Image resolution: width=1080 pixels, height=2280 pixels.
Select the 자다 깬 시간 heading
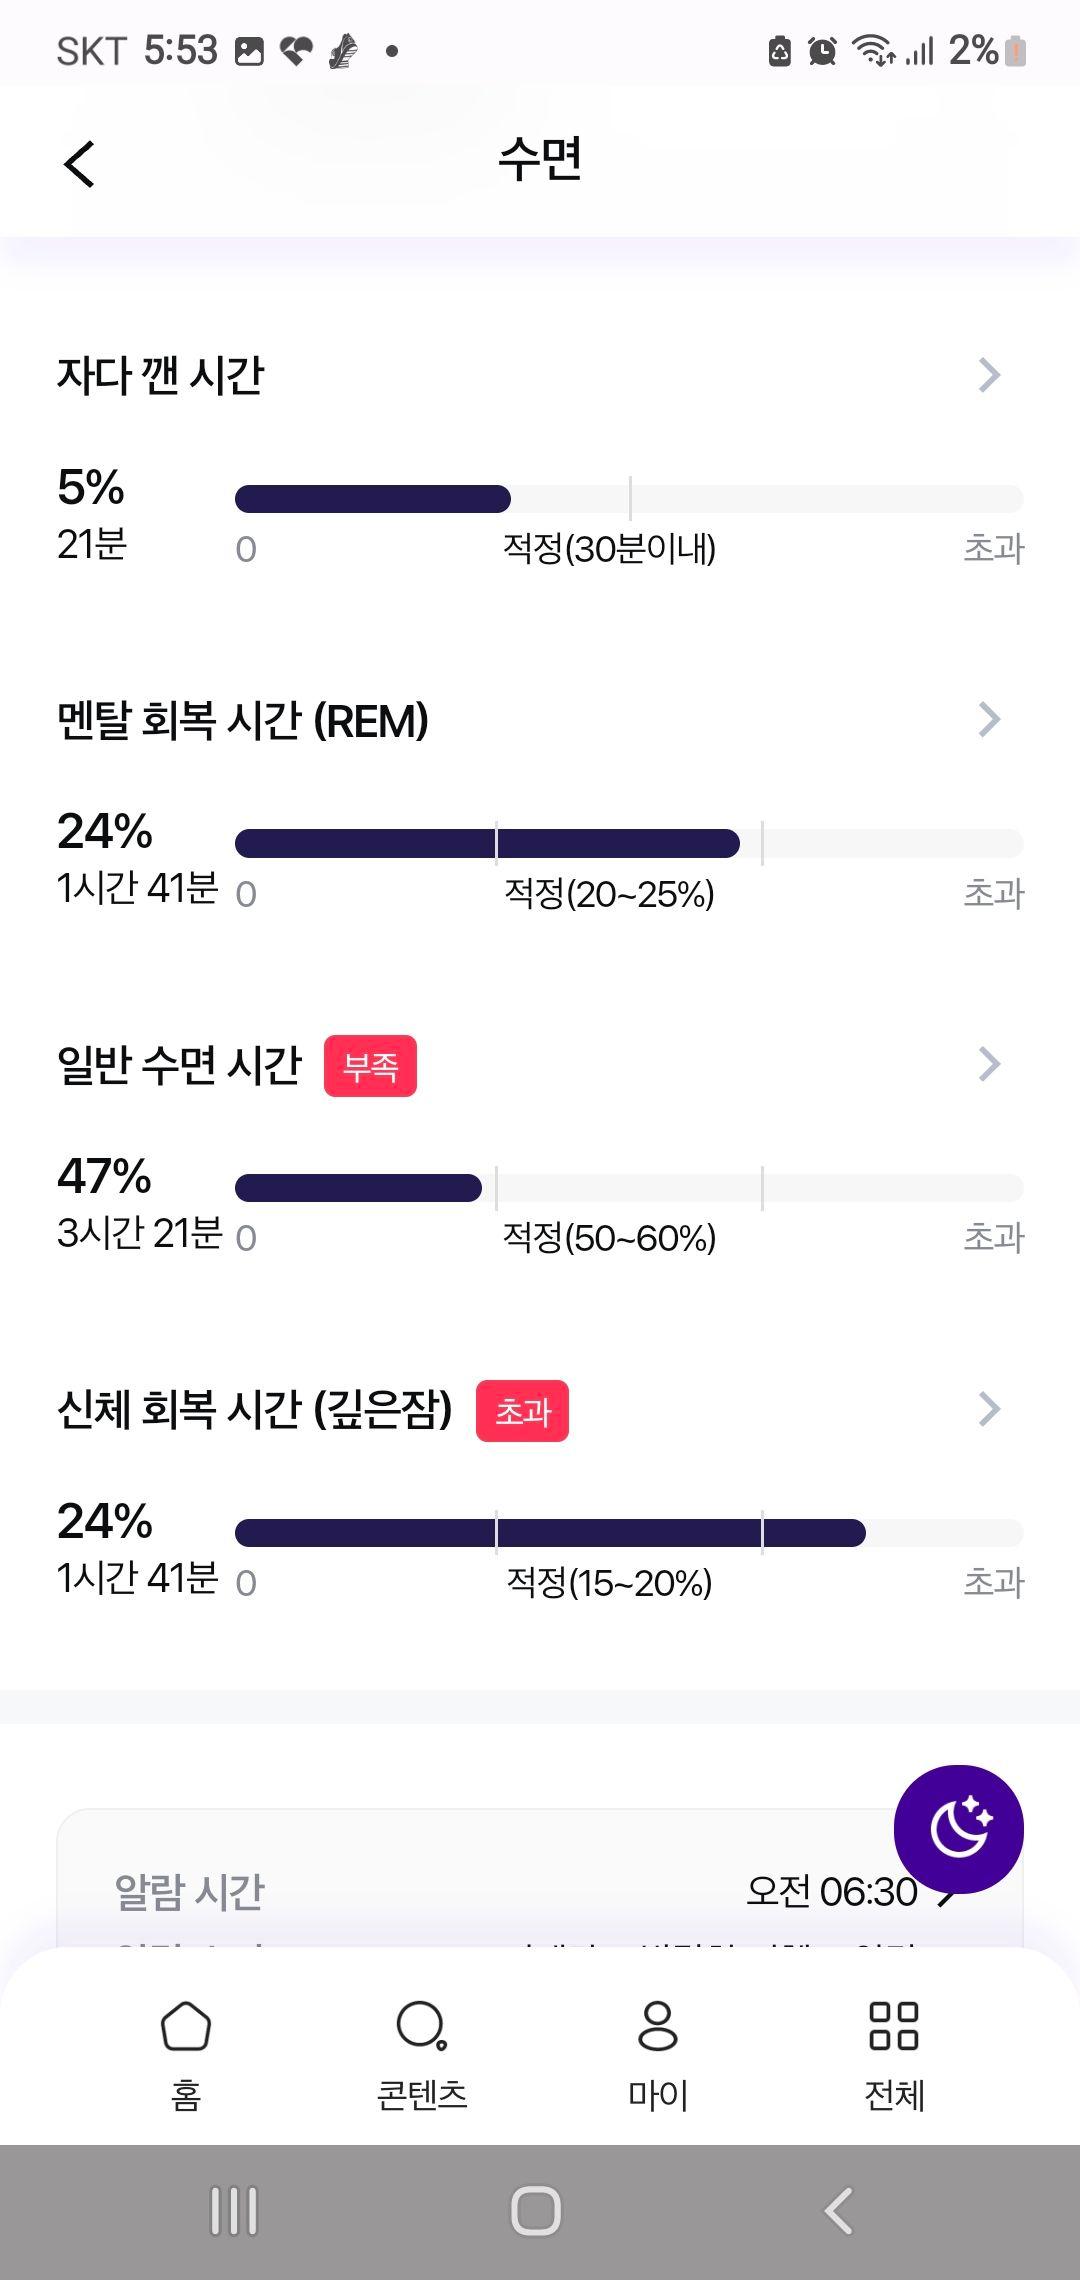click(x=160, y=376)
